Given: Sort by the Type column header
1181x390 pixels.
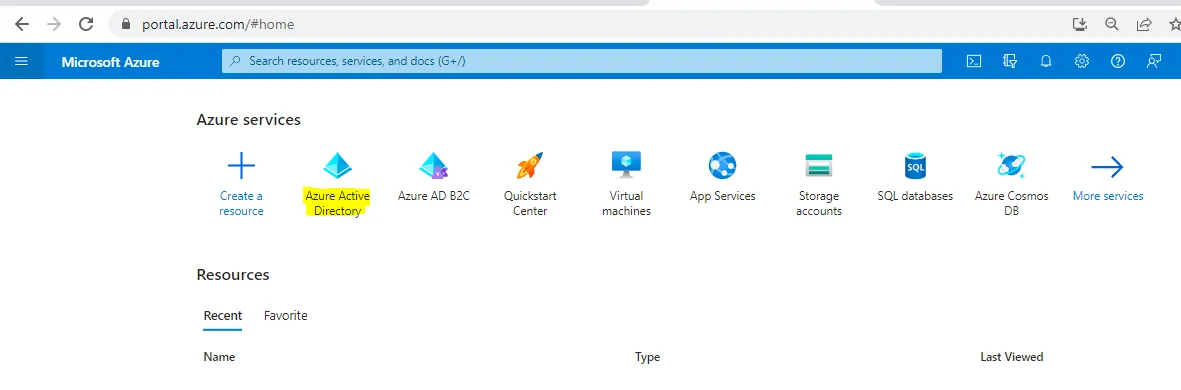Looking at the screenshot, I should click(x=648, y=357).
